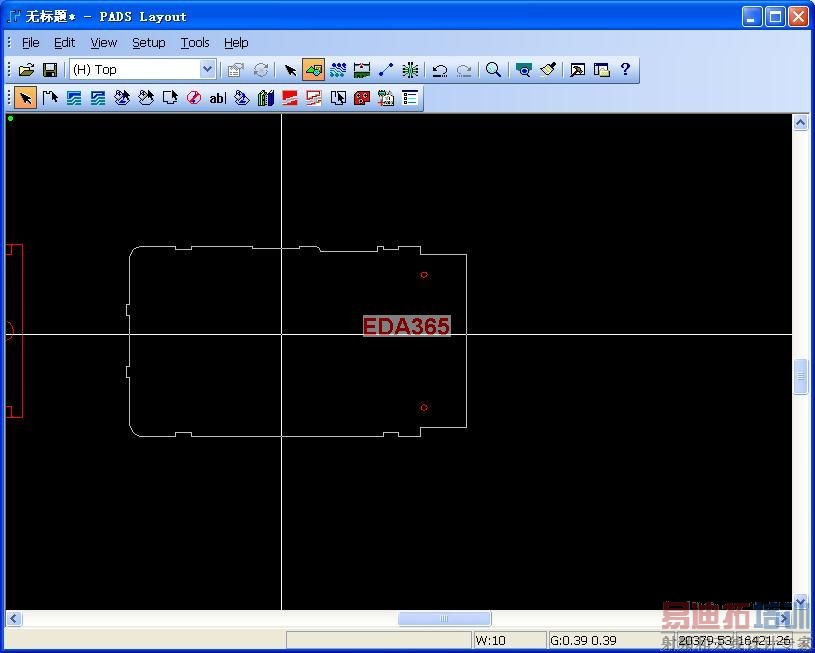Toggle the Drafting Toolbar button off
The image size is (815, 653).
point(313,70)
